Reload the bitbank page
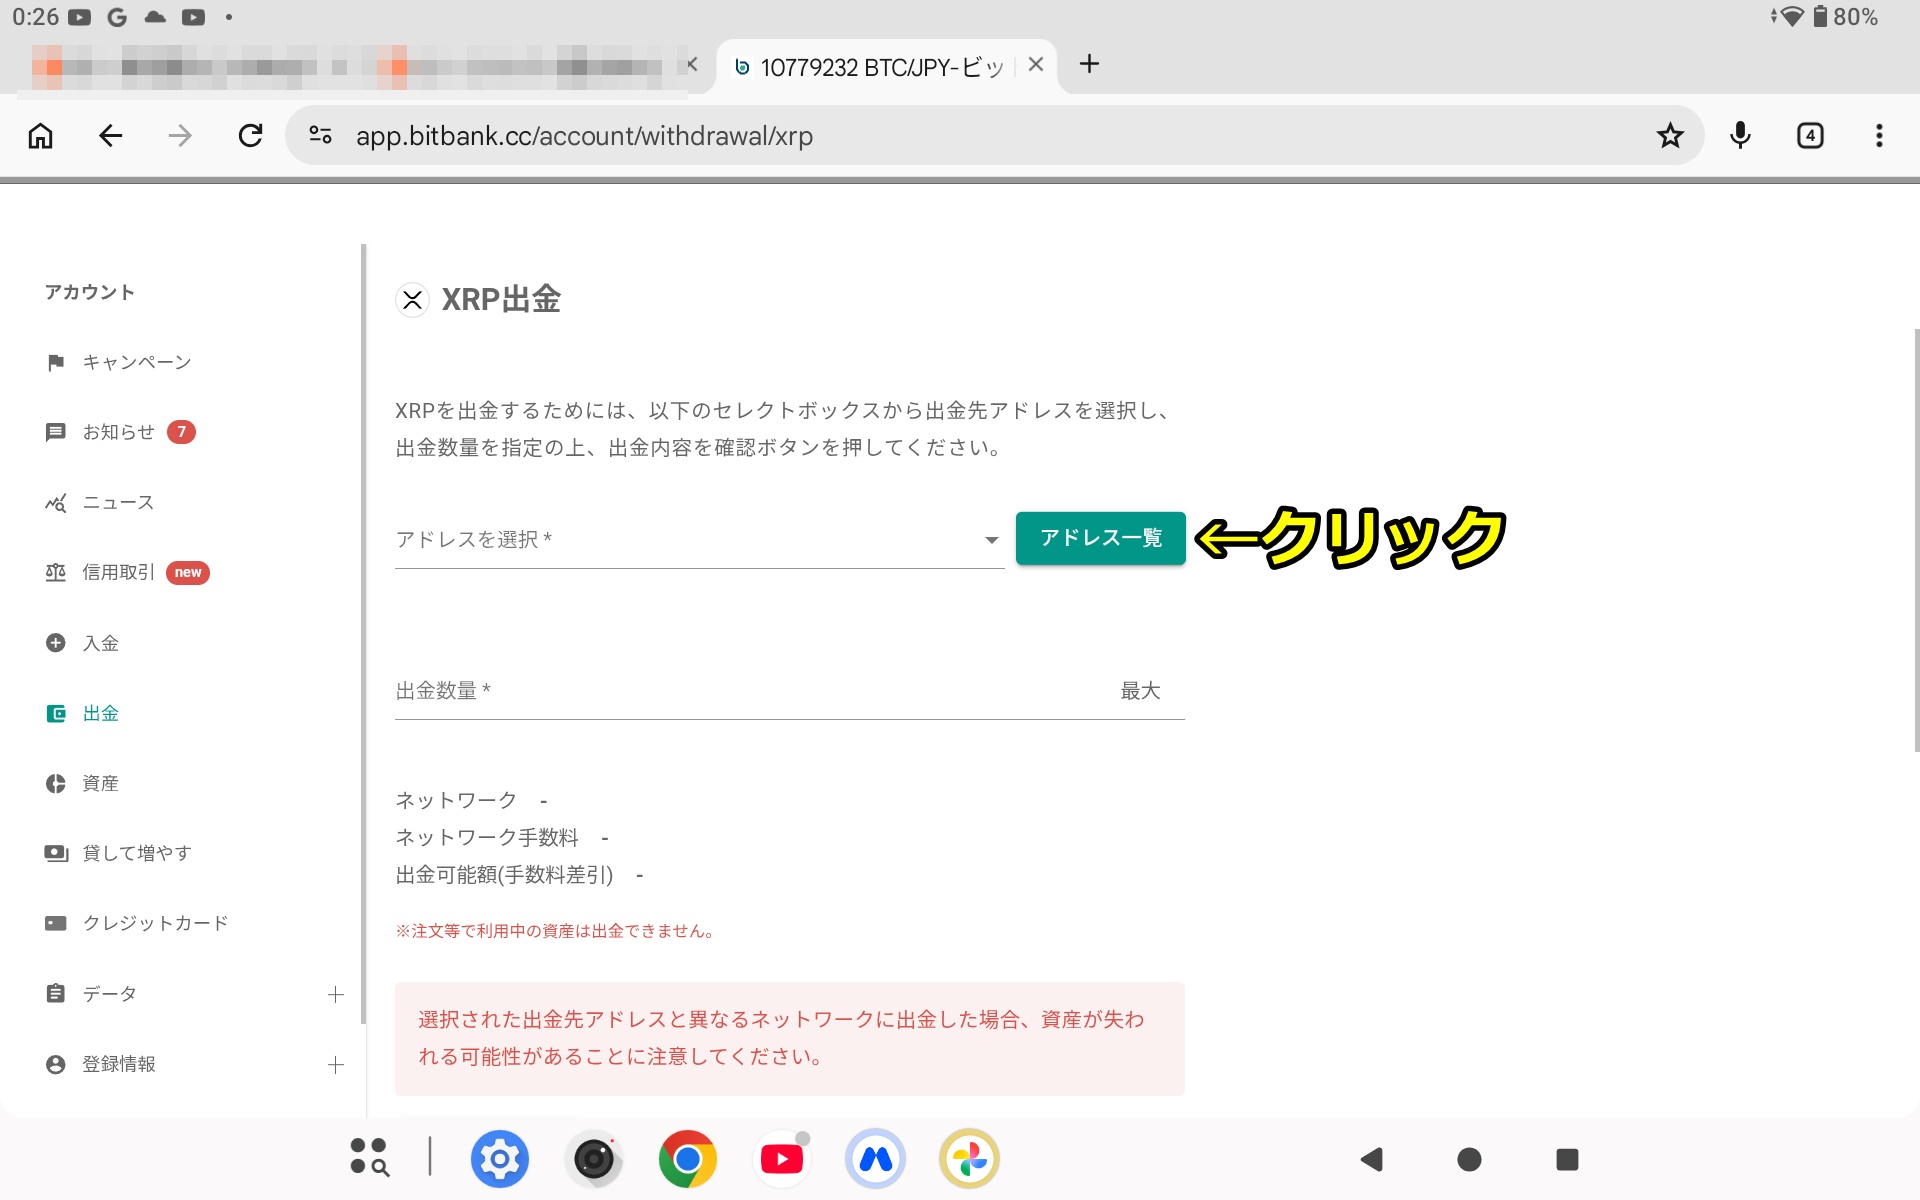Image resolution: width=1920 pixels, height=1200 pixels. pyautogui.click(x=250, y=135)
